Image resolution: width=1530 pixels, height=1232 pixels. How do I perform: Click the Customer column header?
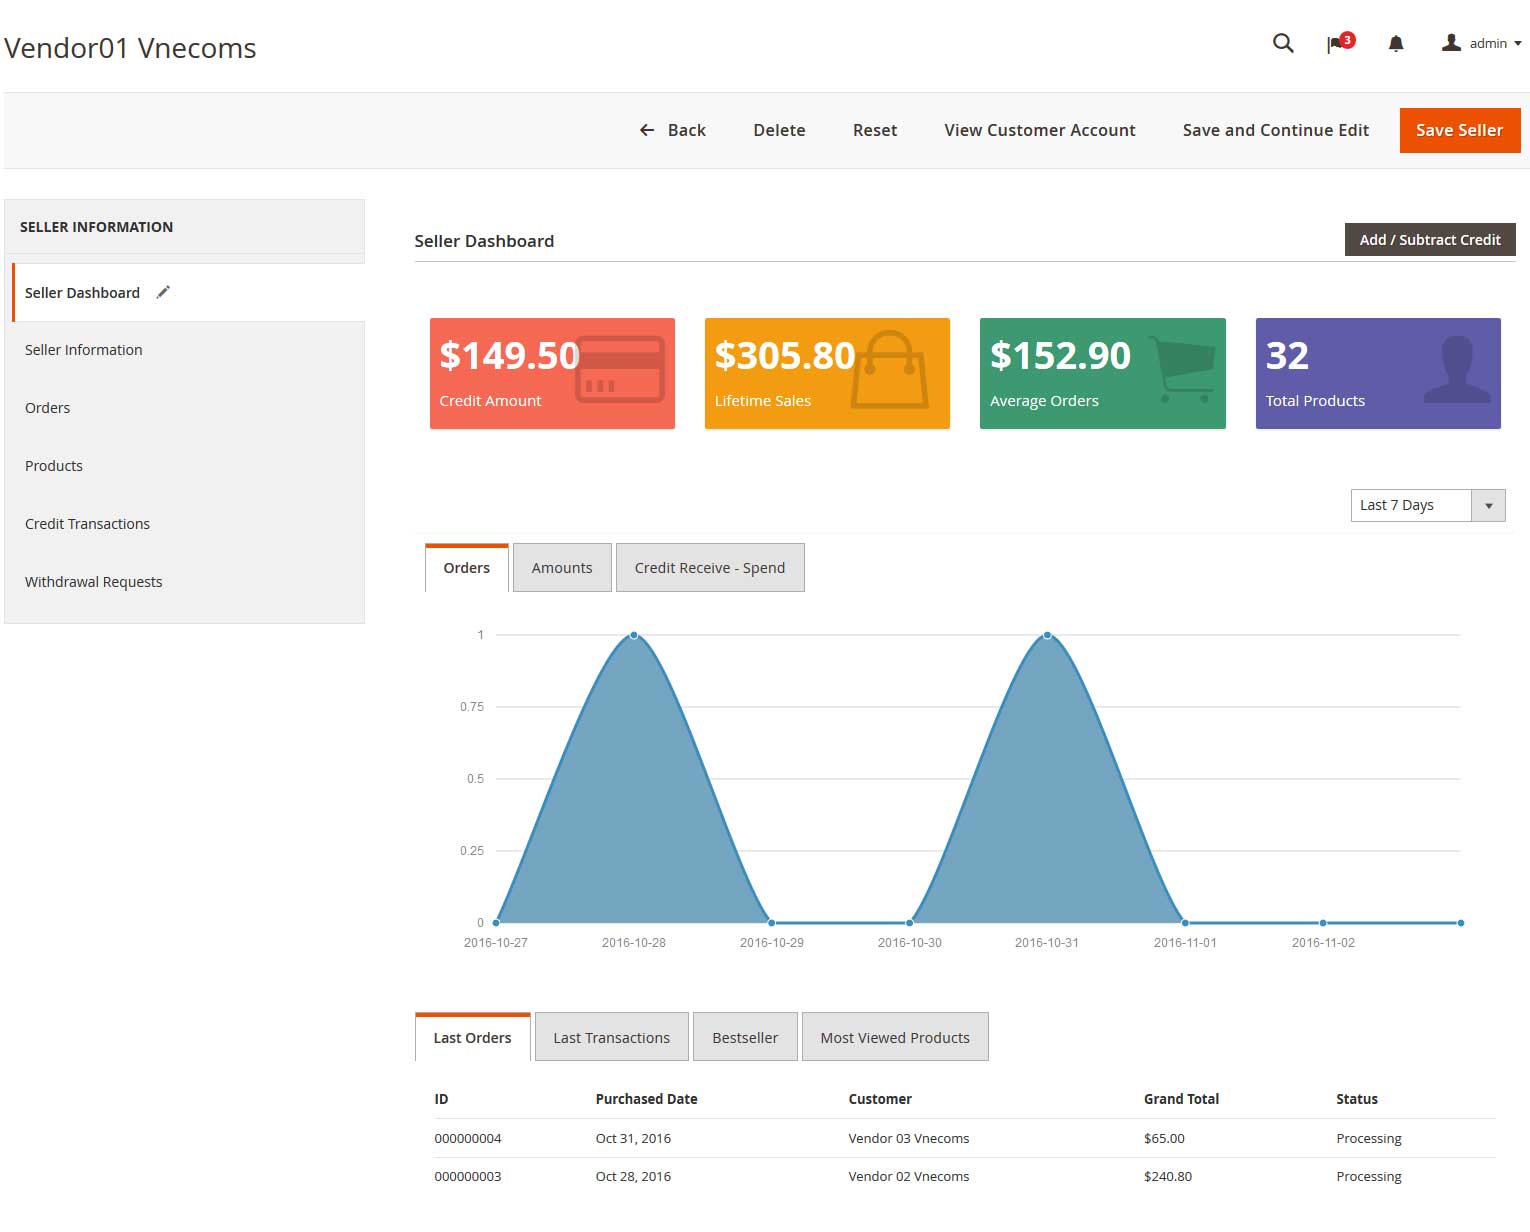pos(880,1098)
